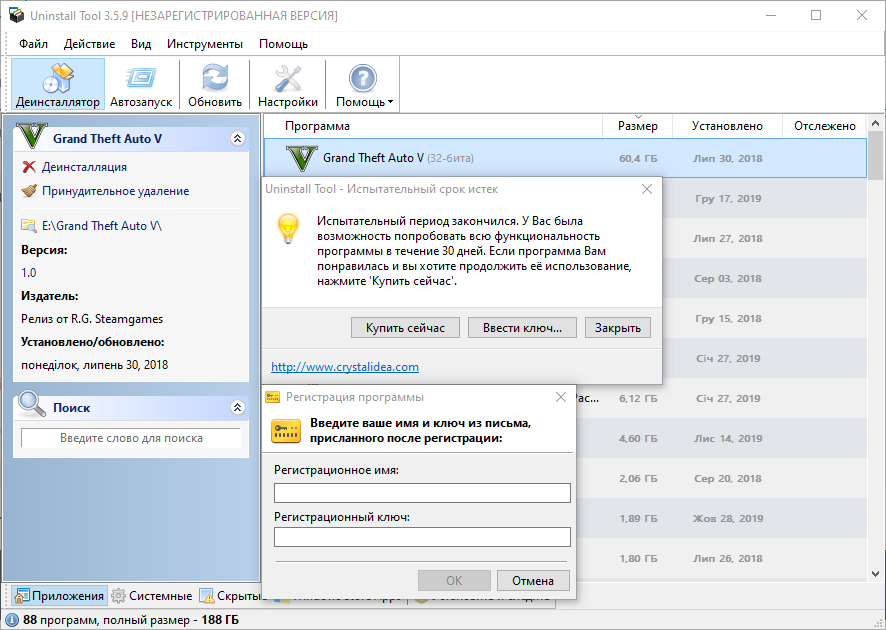Switch to the Системные tab
The image size is (886, 630).
tap(151, 596)
